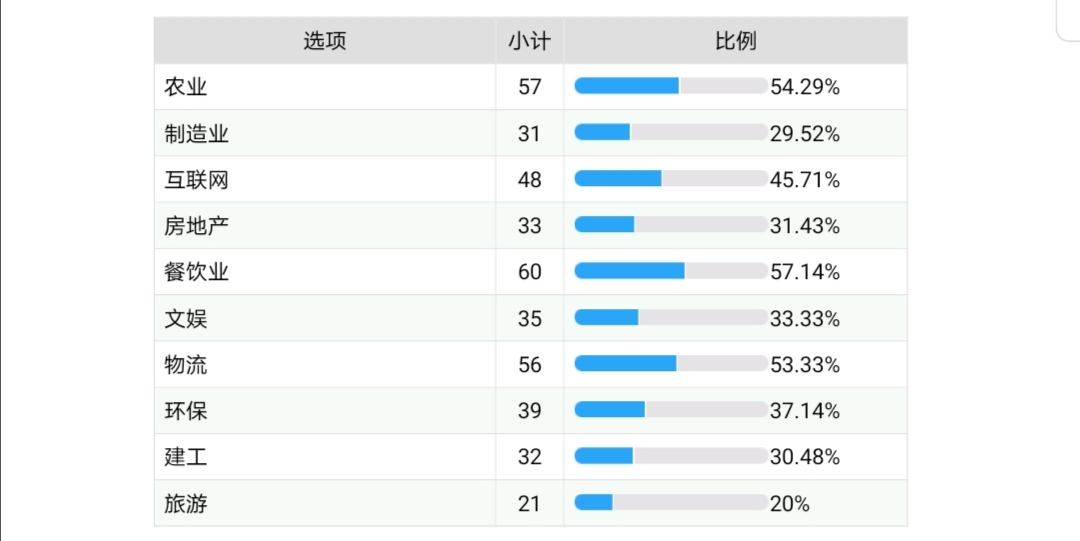This screenshot has width=1080, height=541.
Task: Click the 54.29% progress bar for 农业
Action: (671, 85)
